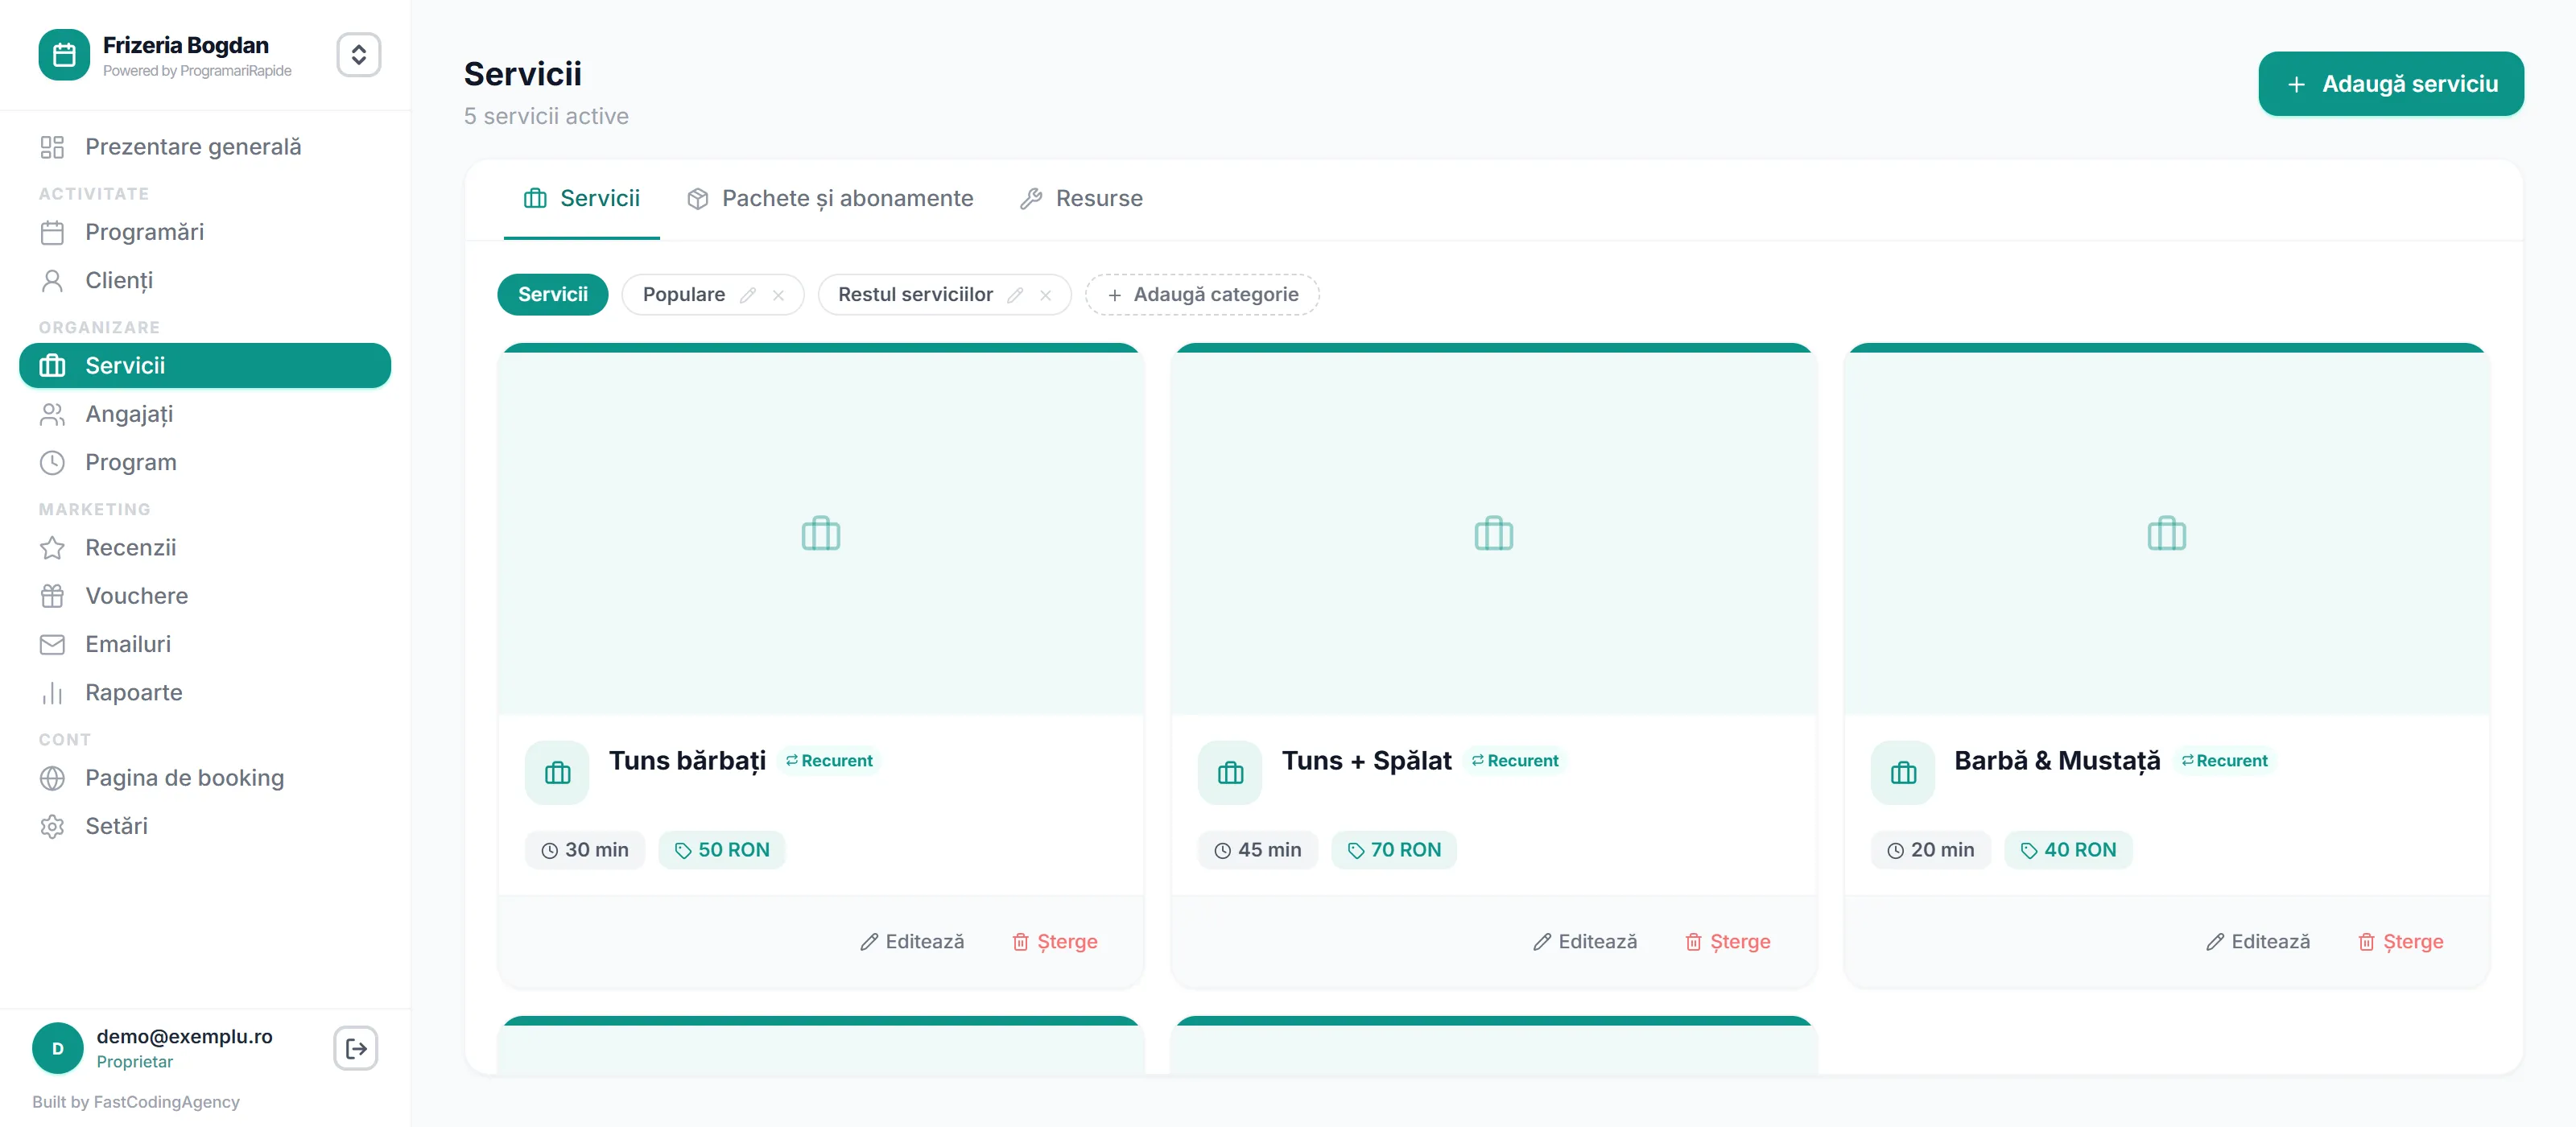Go to Programări in the sidebar
The width and height of the screenshot is (2576, 1127).
click(x=205, y=232)
